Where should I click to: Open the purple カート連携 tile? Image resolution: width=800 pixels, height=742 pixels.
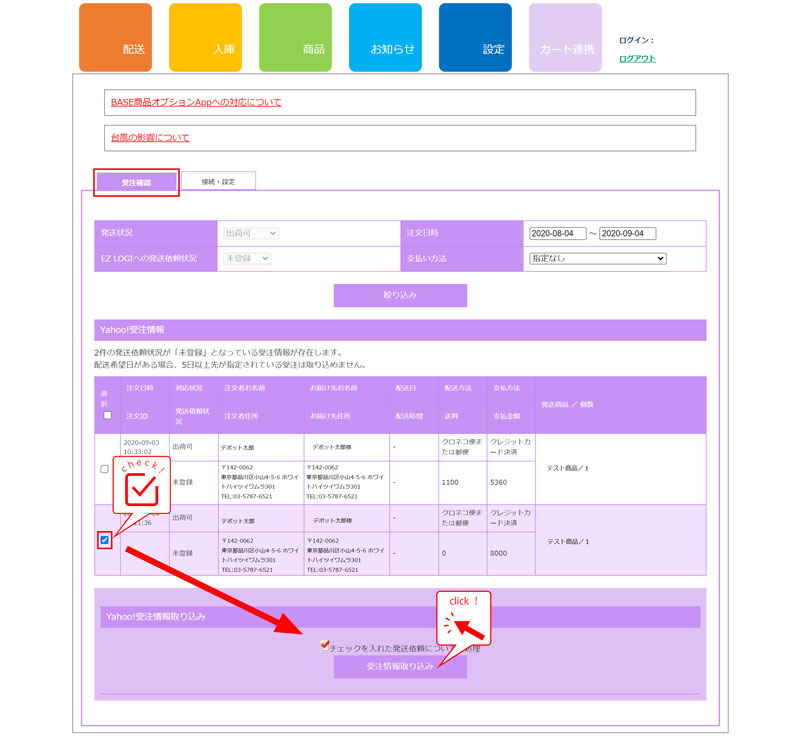pos(565,38)
